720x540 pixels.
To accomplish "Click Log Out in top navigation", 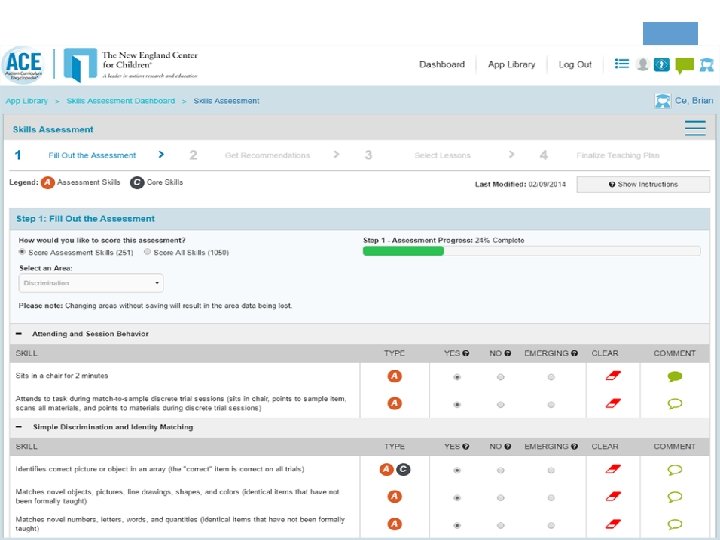I will click(x=575, y=64).
